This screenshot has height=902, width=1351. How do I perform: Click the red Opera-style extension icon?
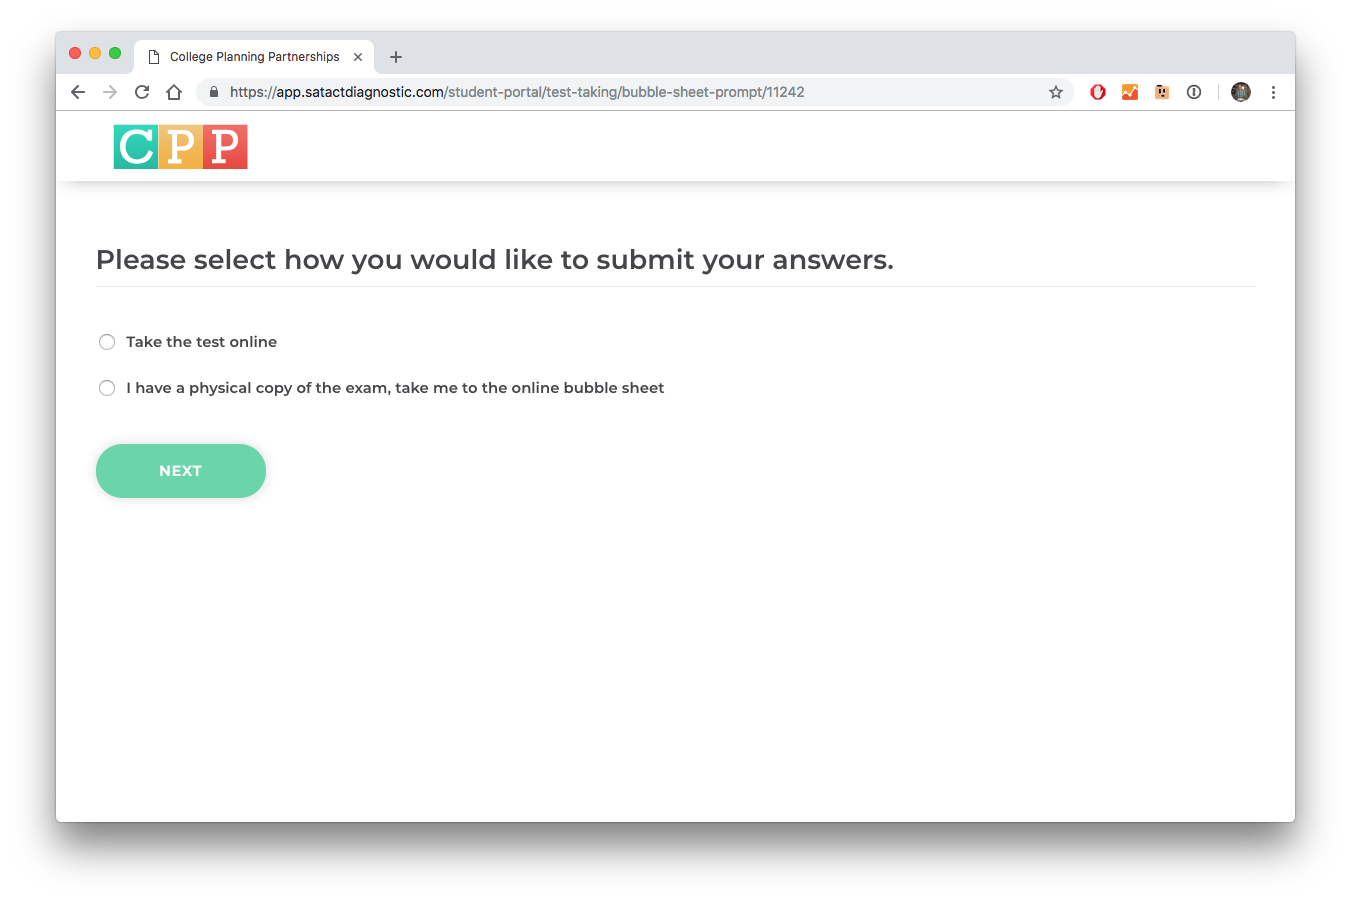[x=1098, y=92]
